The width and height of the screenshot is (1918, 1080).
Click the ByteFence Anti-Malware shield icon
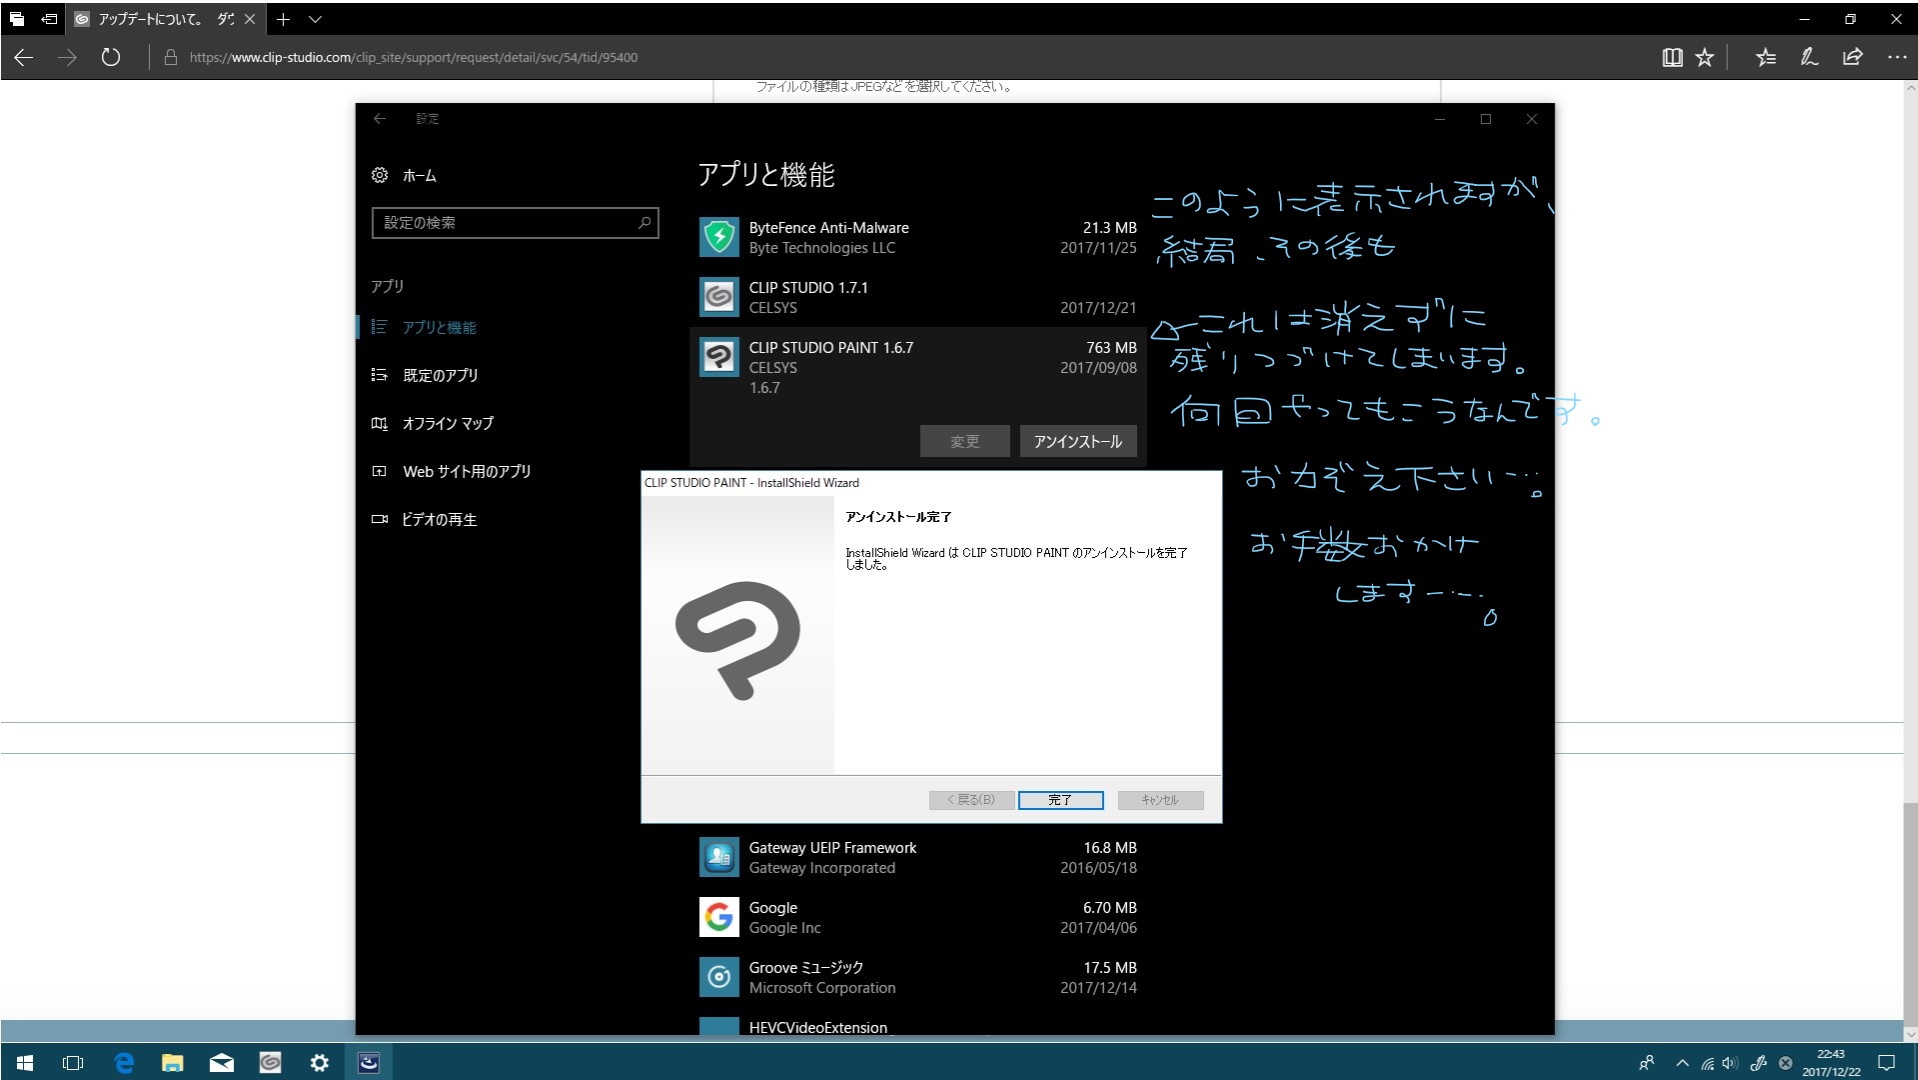719,237
